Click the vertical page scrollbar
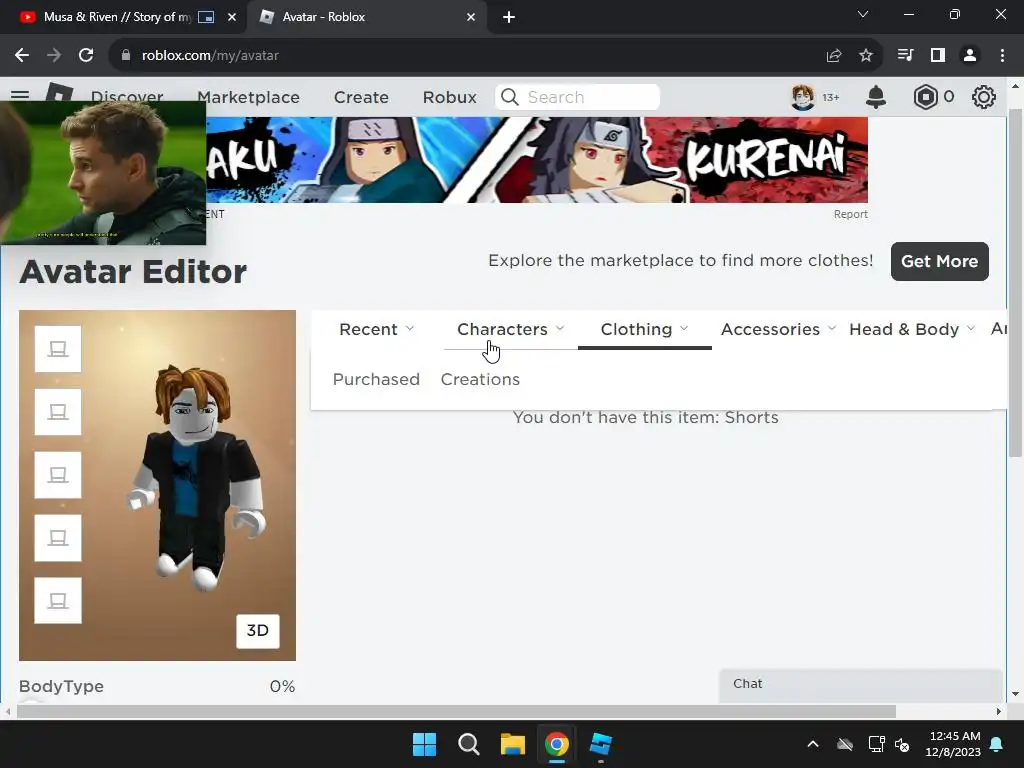The width and height of the screenshot is (1024, 768). pyautogui.click(x=1015, y=282)
